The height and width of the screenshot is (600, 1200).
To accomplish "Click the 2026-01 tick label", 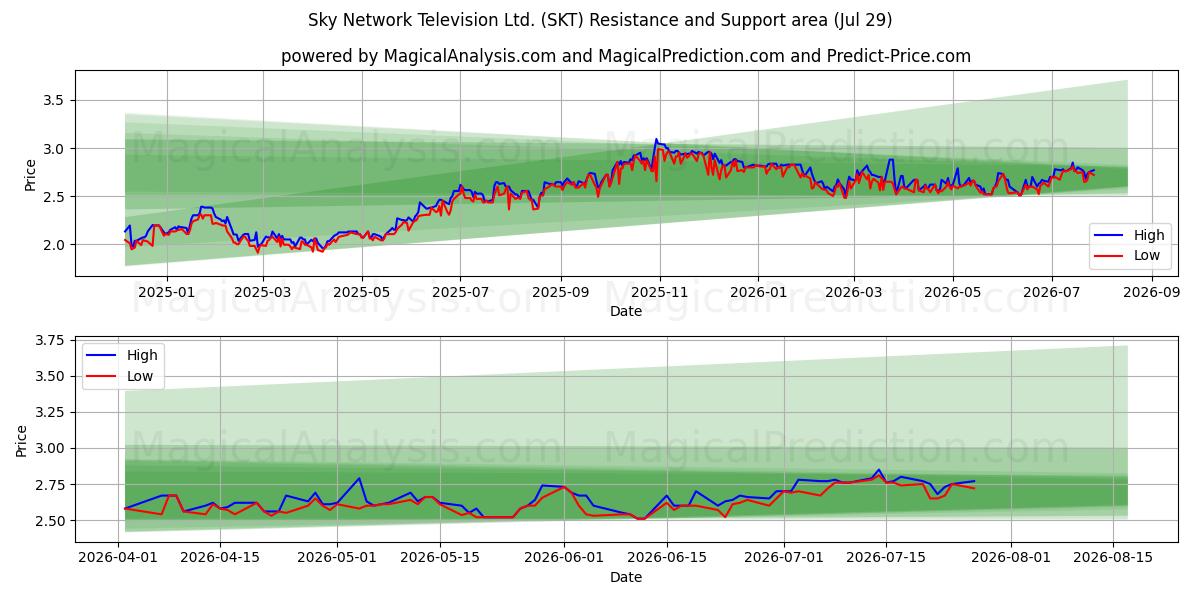I will 757,291.
